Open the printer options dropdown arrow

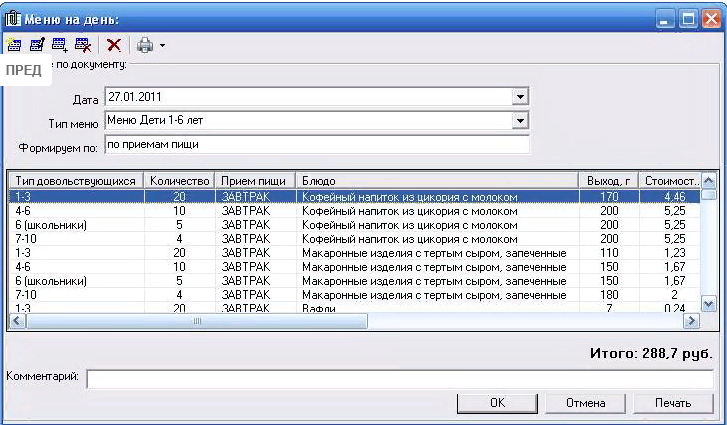[162, 46]
